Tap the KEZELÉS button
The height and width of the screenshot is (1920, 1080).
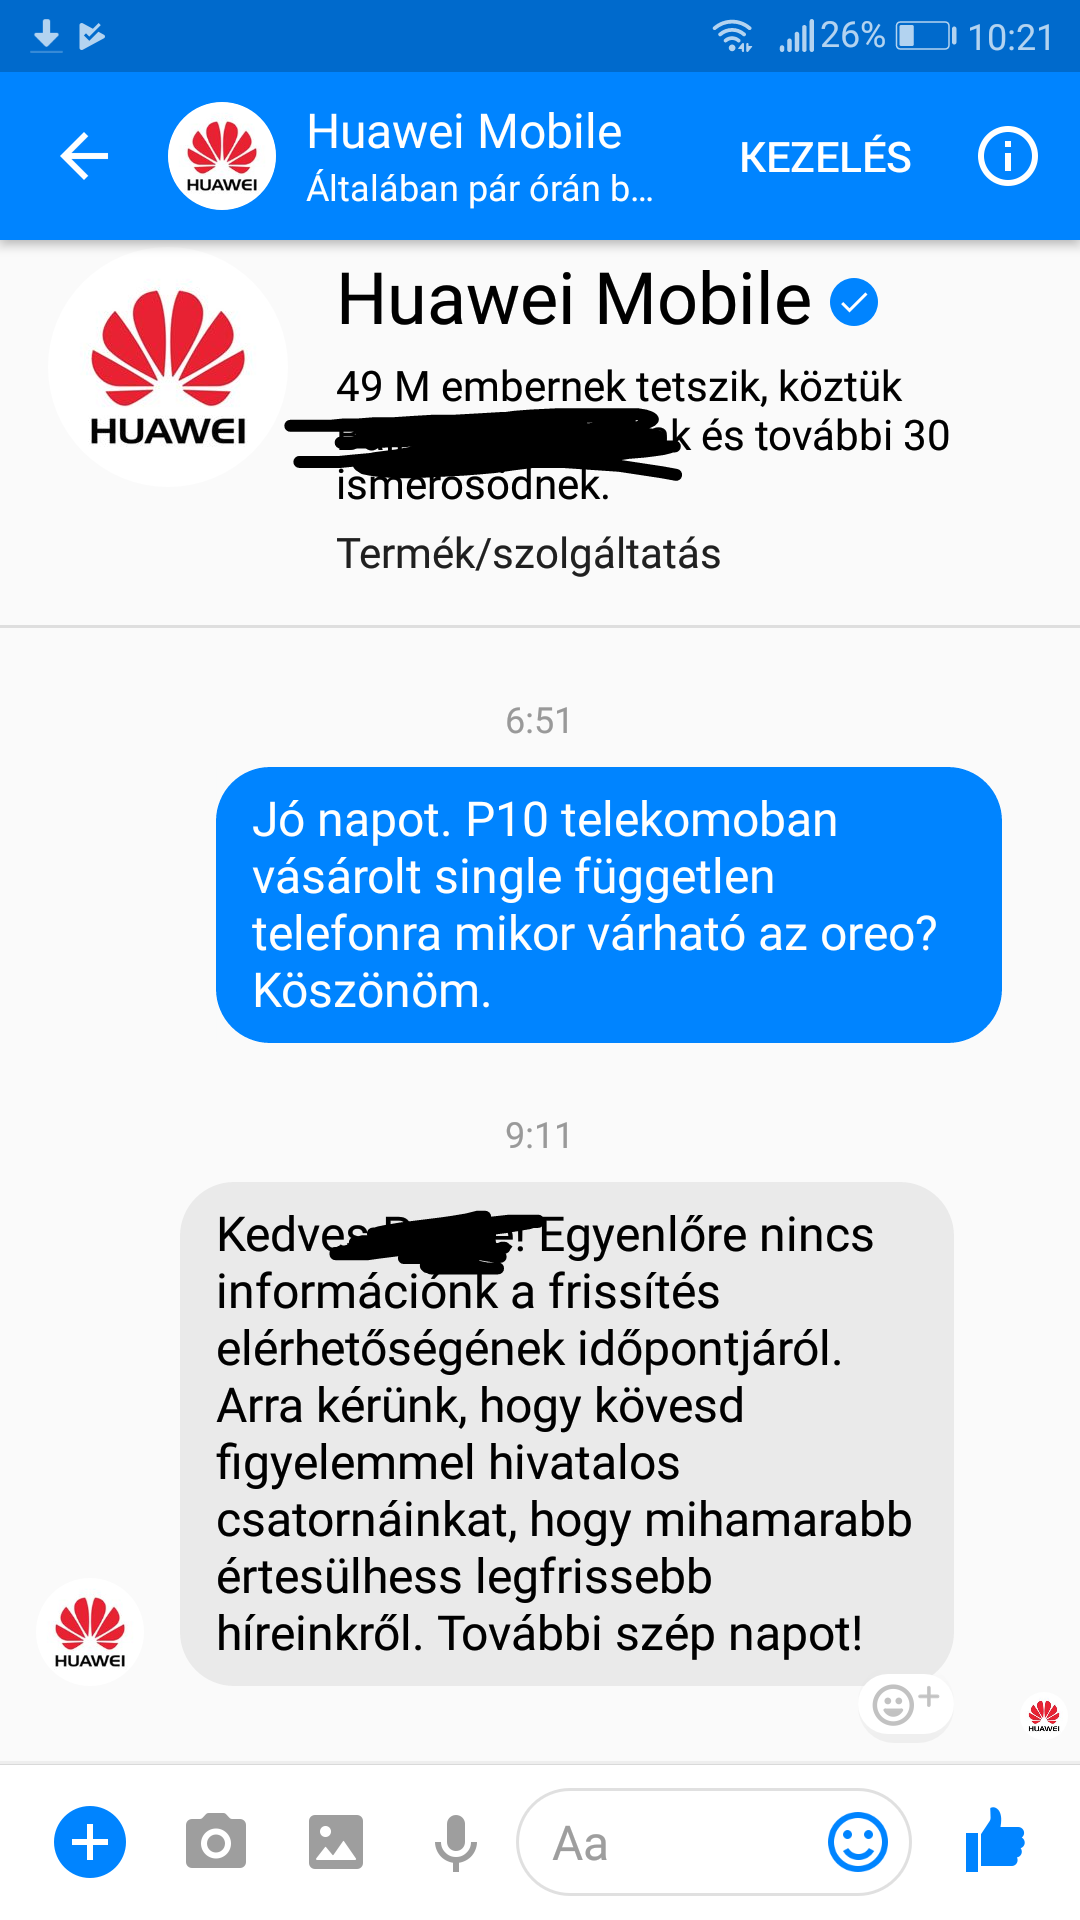point(825,158)
